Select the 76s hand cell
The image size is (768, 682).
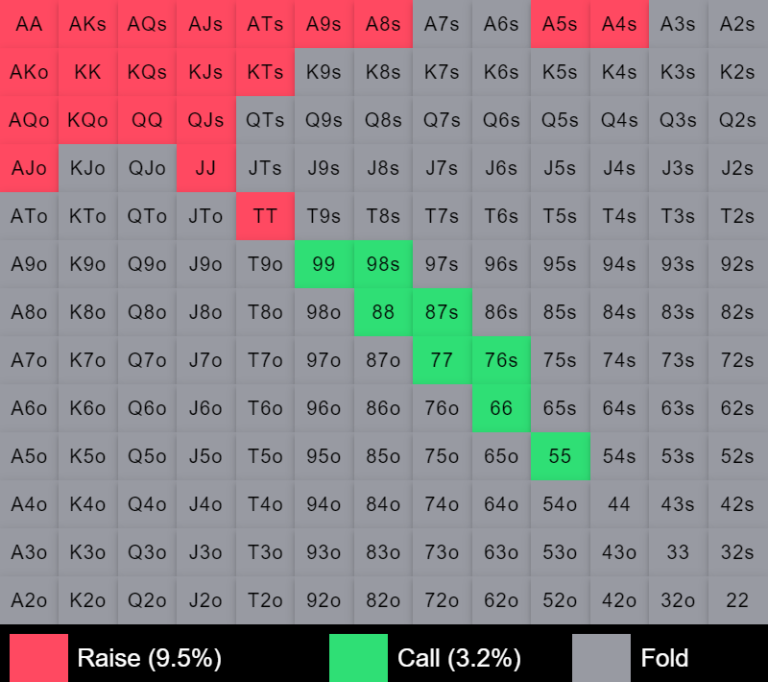(501, 360)
